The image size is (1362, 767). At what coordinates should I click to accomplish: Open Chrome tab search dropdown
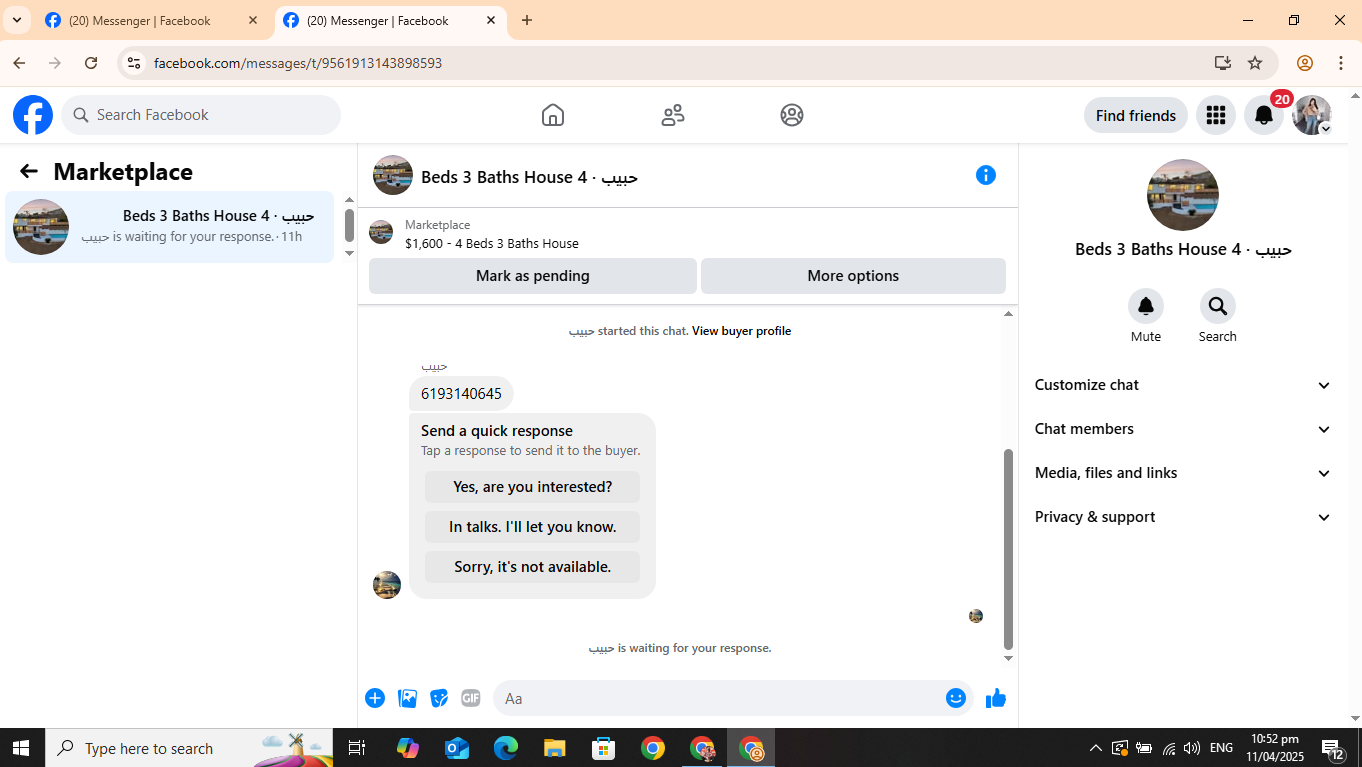click(x=17, y=20)
